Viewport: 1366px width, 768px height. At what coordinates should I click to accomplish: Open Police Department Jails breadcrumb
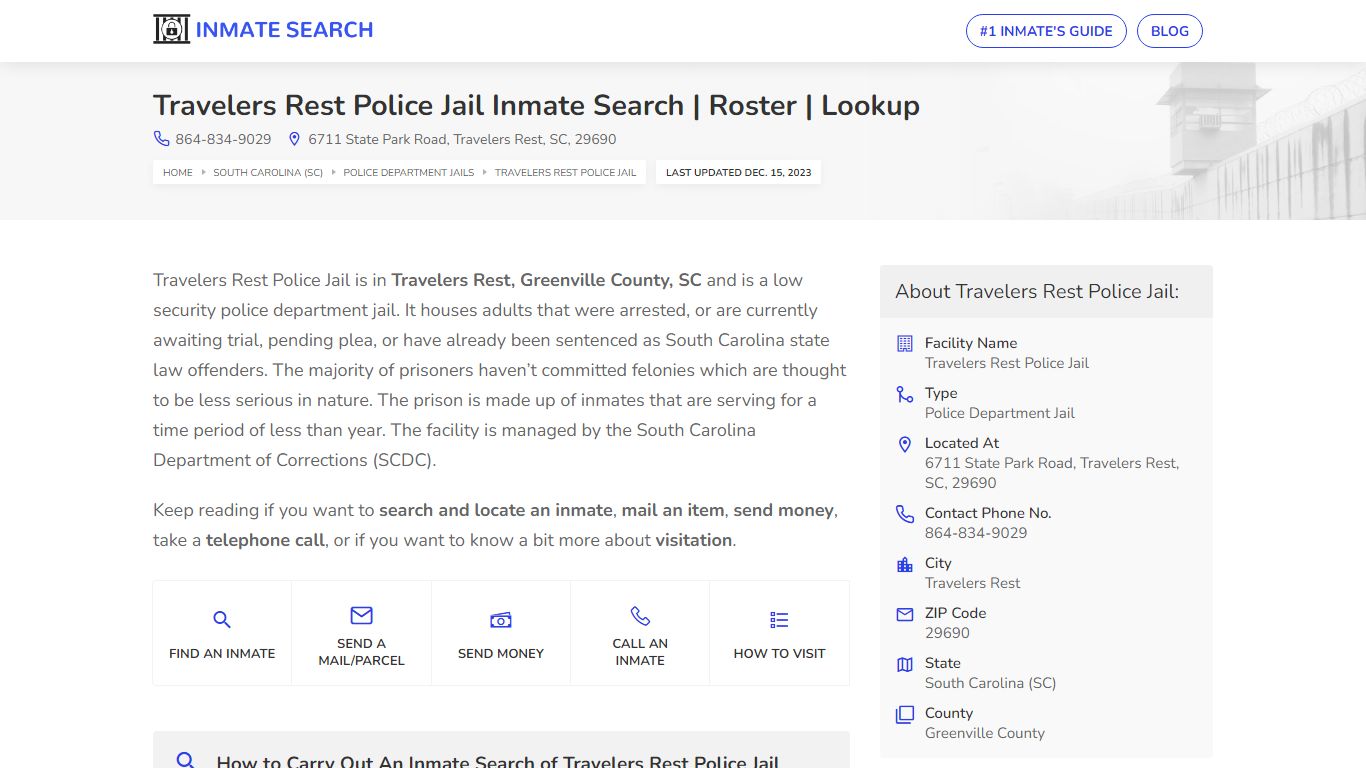coord(409,173)
